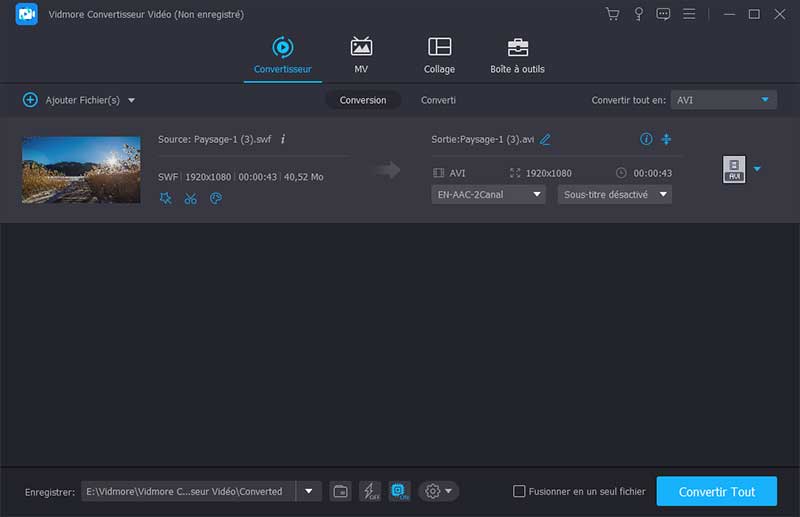Toggle the lightning acceleration OFF button
800x517 pixels.
click(370, 491)
